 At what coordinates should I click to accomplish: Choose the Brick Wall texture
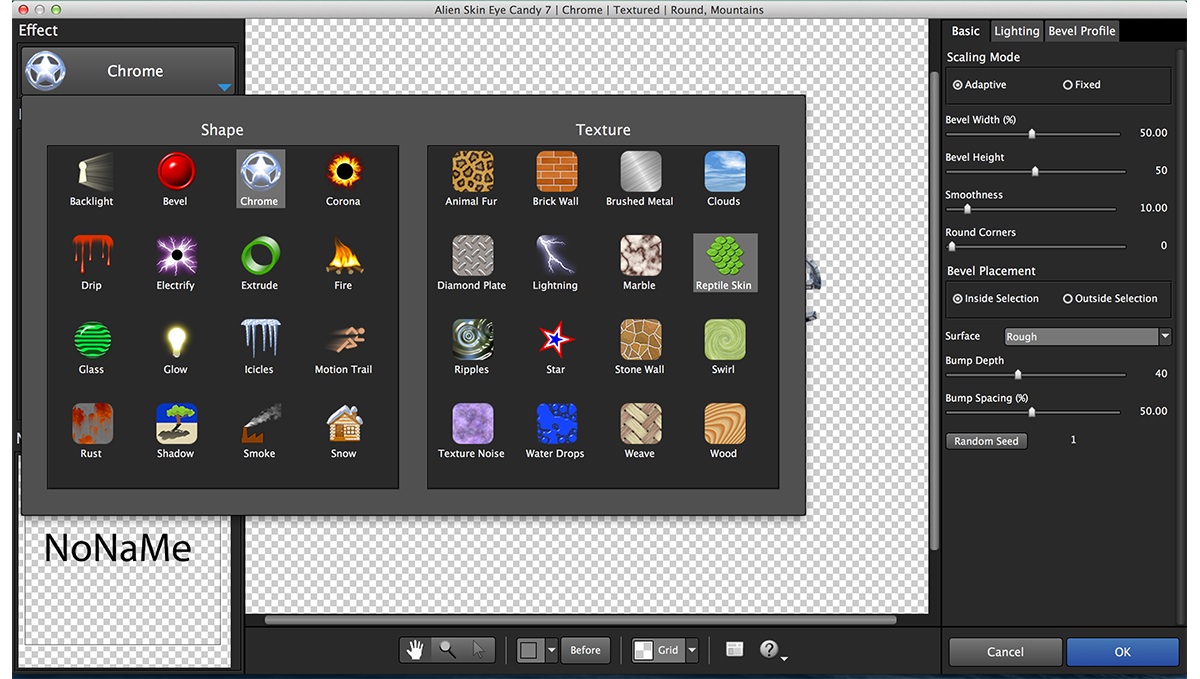click(556, 178)
